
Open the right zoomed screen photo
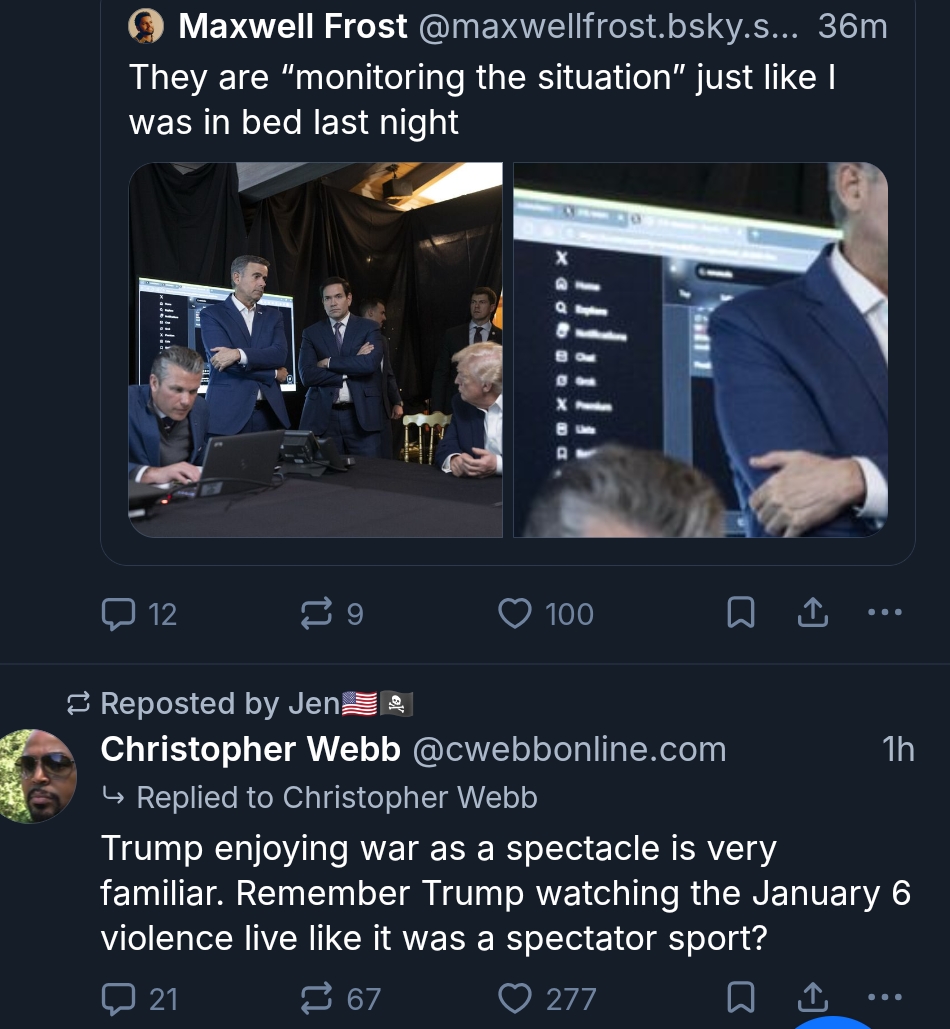click(x=700, y=350)
